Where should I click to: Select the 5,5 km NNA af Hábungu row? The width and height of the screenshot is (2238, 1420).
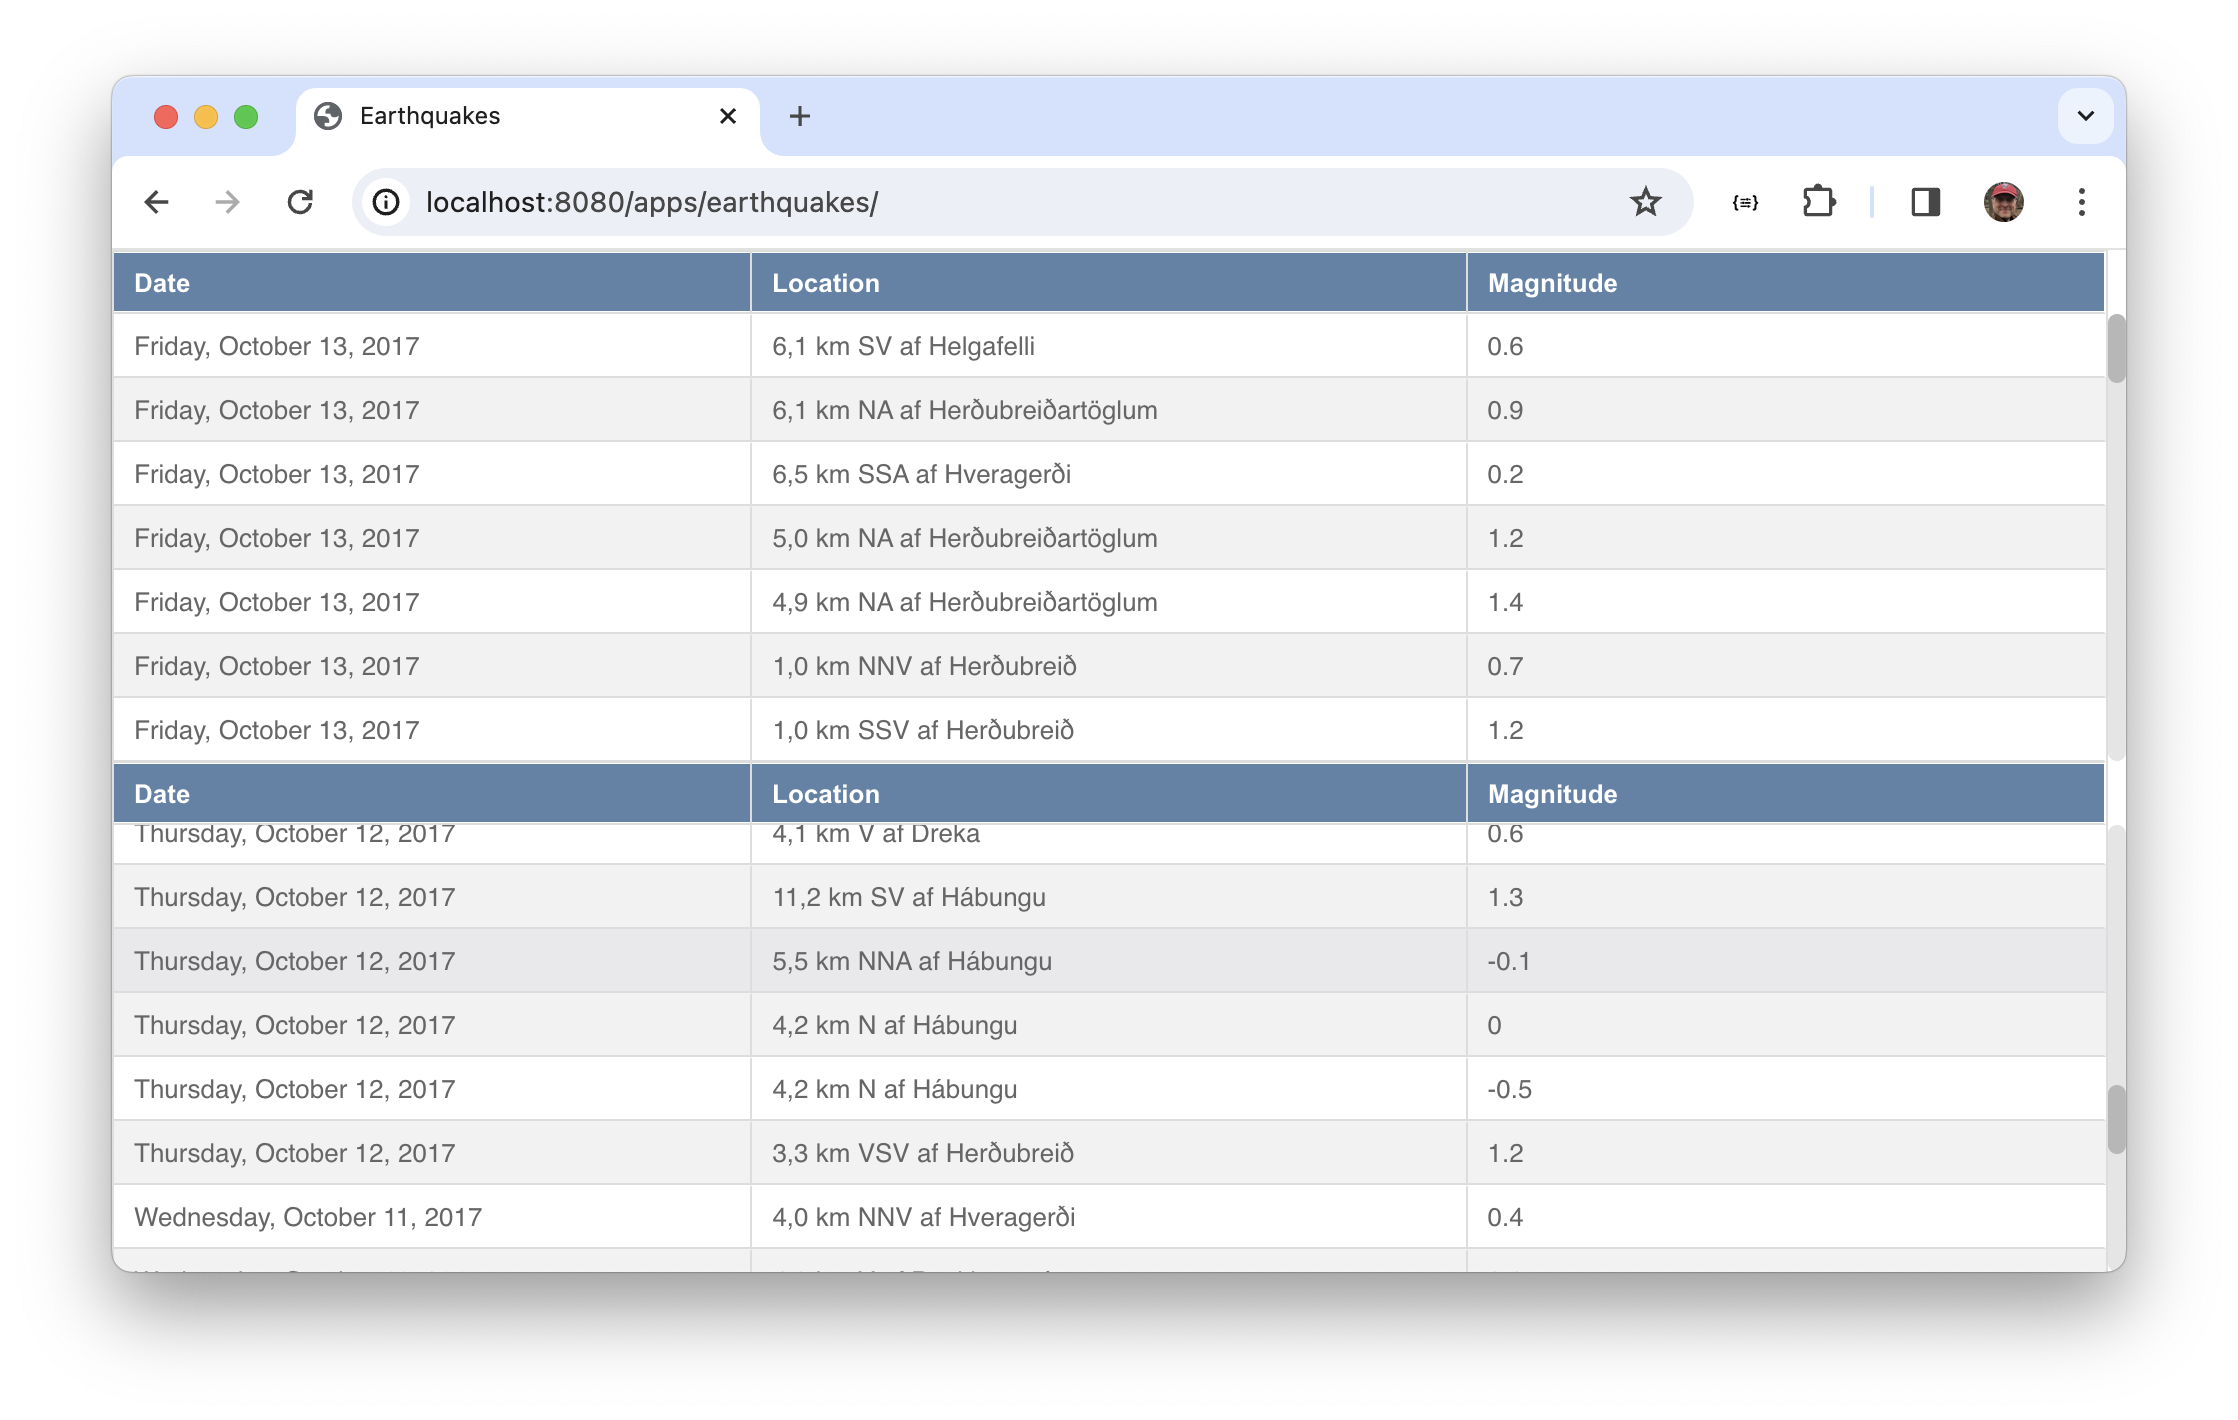pos(911,961)
